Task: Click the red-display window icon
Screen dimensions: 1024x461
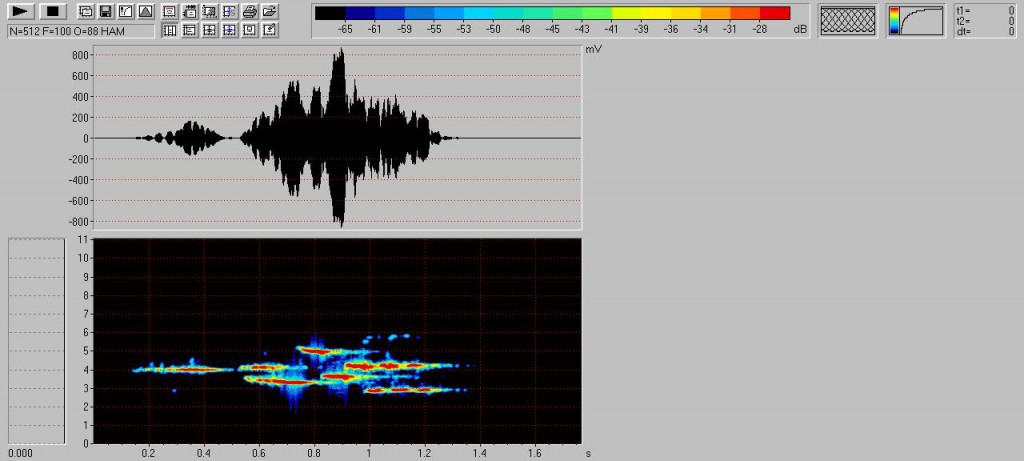Action: coord(169,12)
